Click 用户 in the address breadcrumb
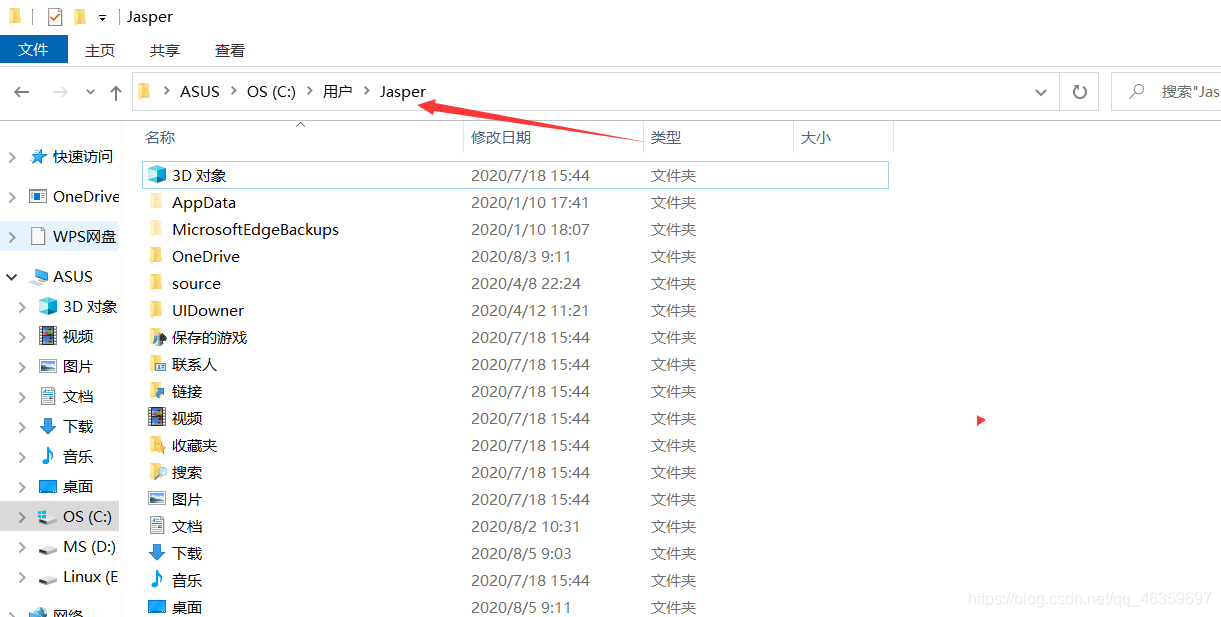 point(337,92)
